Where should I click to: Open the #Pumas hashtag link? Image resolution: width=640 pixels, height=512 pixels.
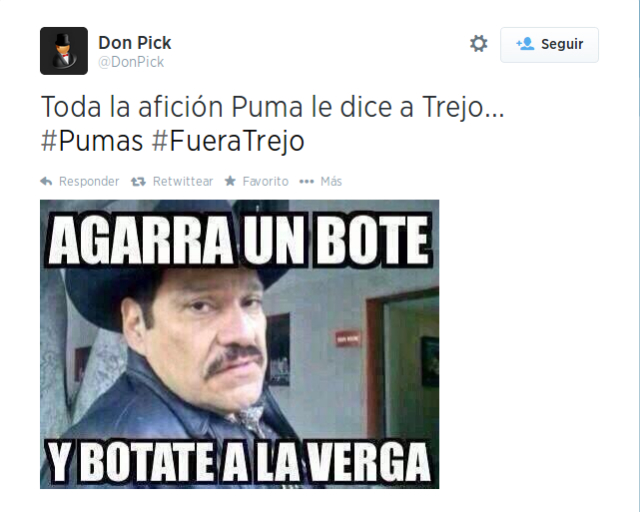click(92, 141)
